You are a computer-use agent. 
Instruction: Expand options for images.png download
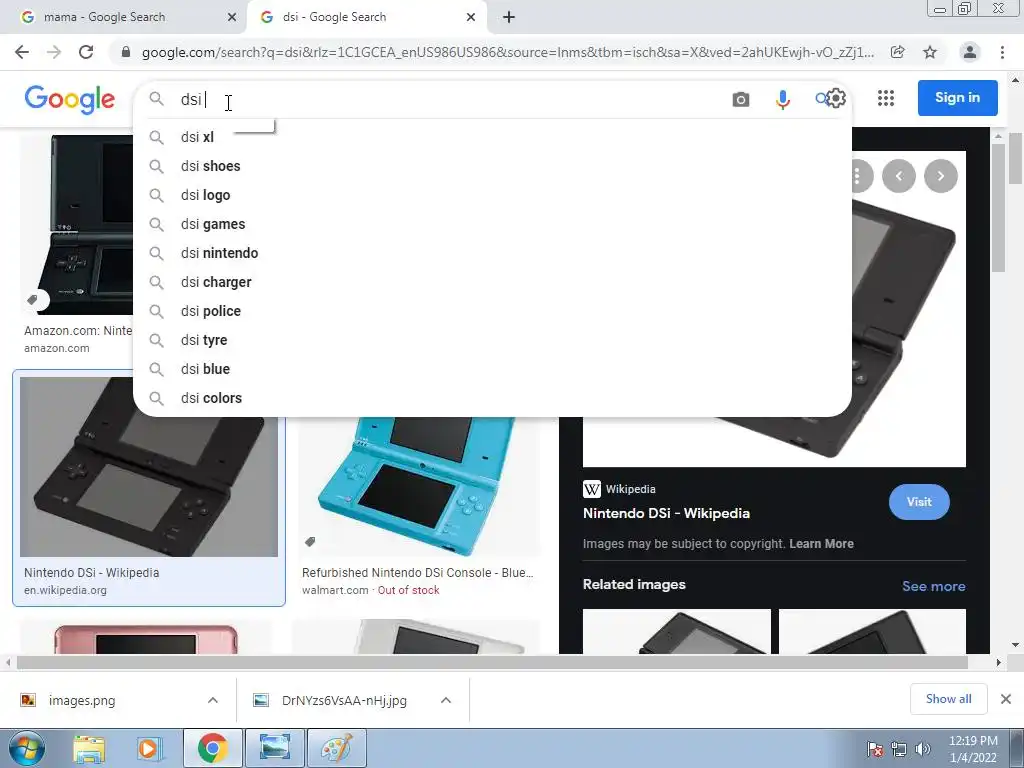[213, 700]
